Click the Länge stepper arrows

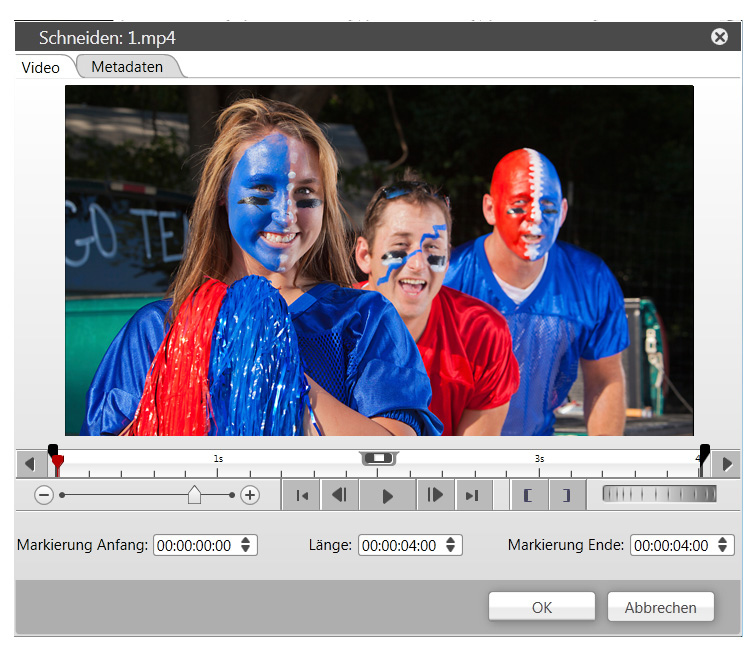click(451, 545)
